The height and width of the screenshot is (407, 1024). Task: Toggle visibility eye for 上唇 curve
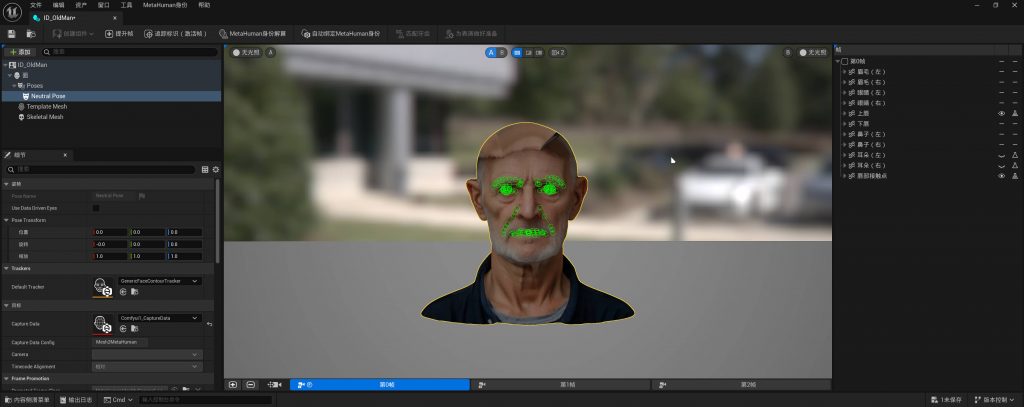1001,114
